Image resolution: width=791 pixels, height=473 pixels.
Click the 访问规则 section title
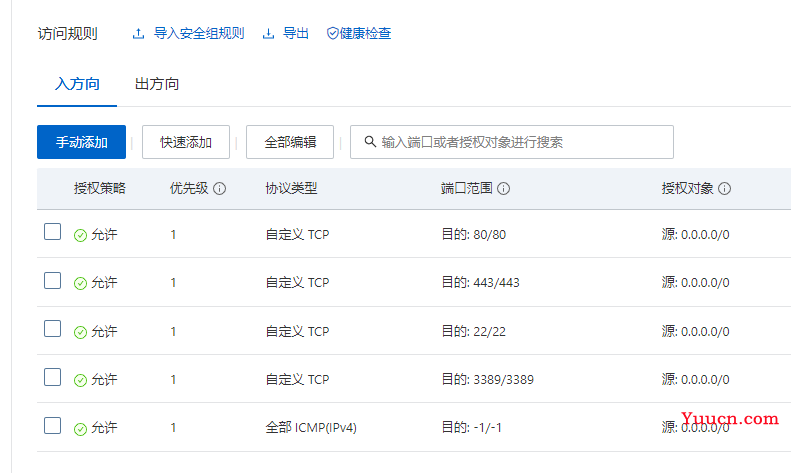[x=68, y=34]
